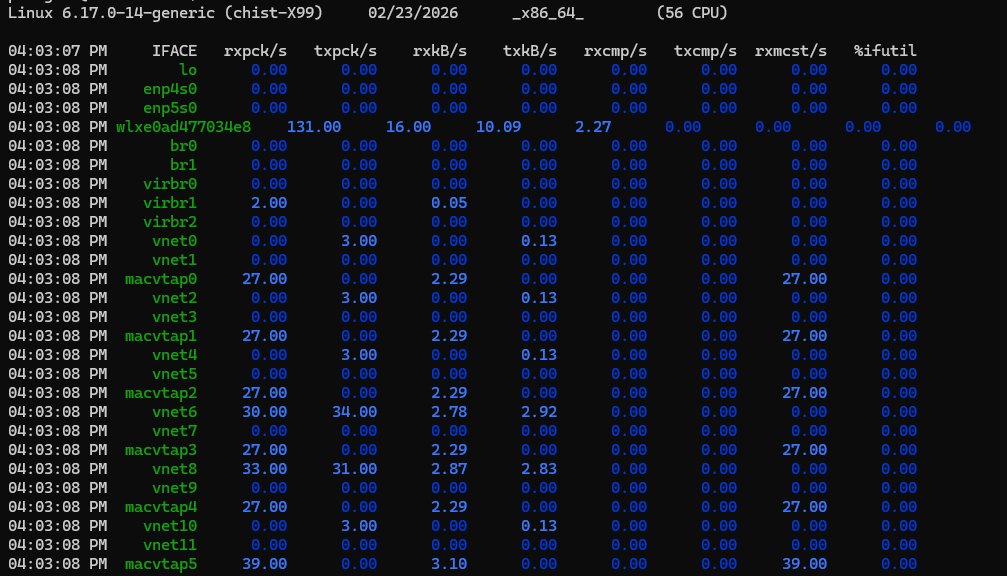Click the 131.00 rxpck/s value
1007x576 pixels.
[x=314, y=127]
